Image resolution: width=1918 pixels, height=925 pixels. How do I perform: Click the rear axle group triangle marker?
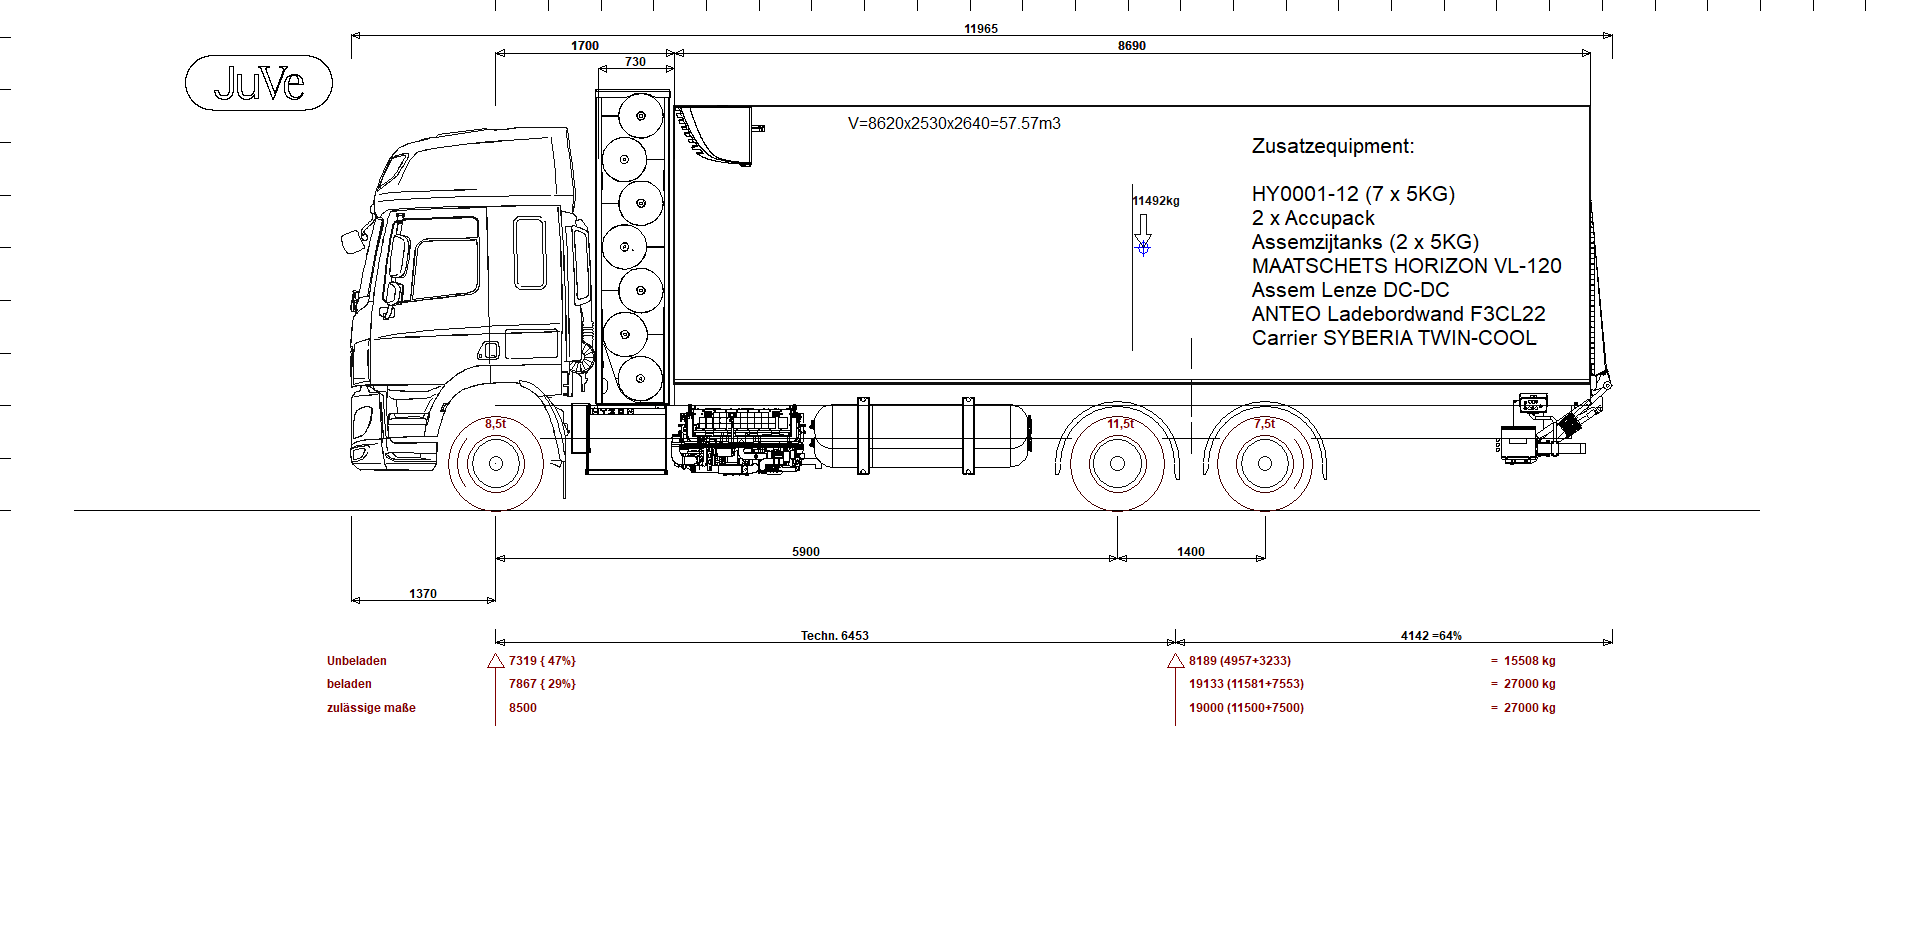(1176, 661)
